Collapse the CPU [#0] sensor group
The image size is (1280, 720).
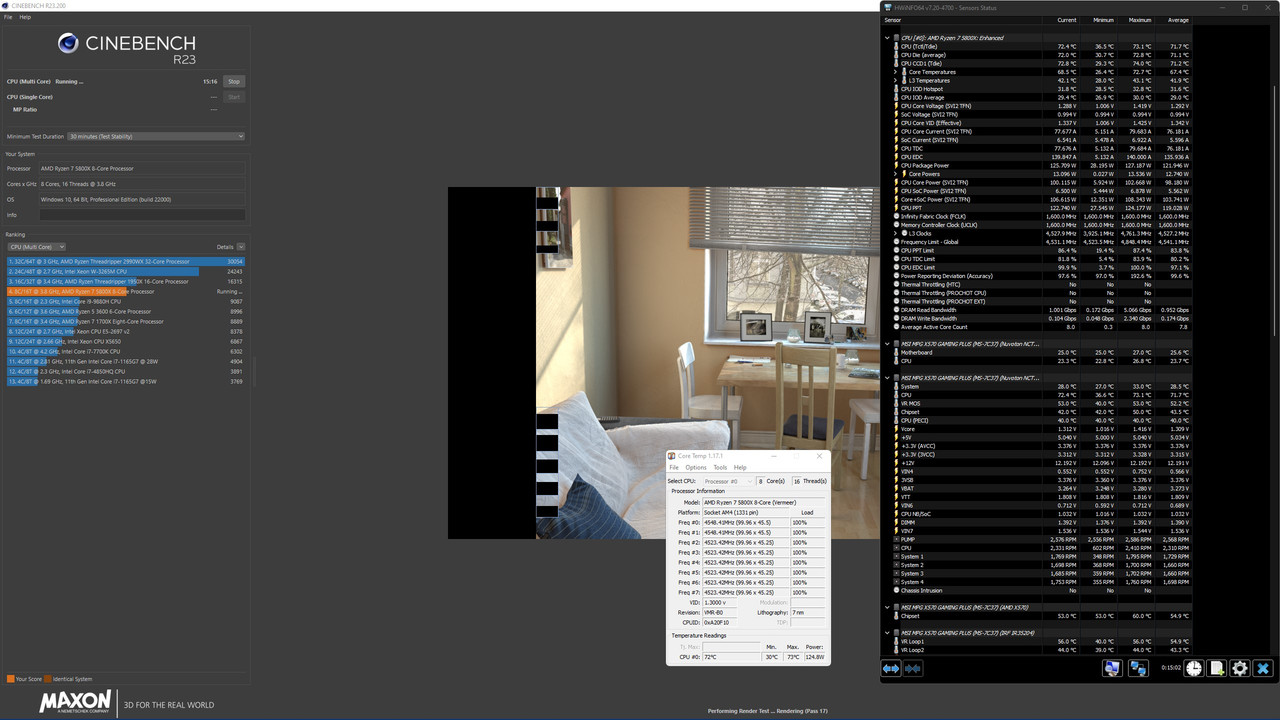[x=887, y=38]
